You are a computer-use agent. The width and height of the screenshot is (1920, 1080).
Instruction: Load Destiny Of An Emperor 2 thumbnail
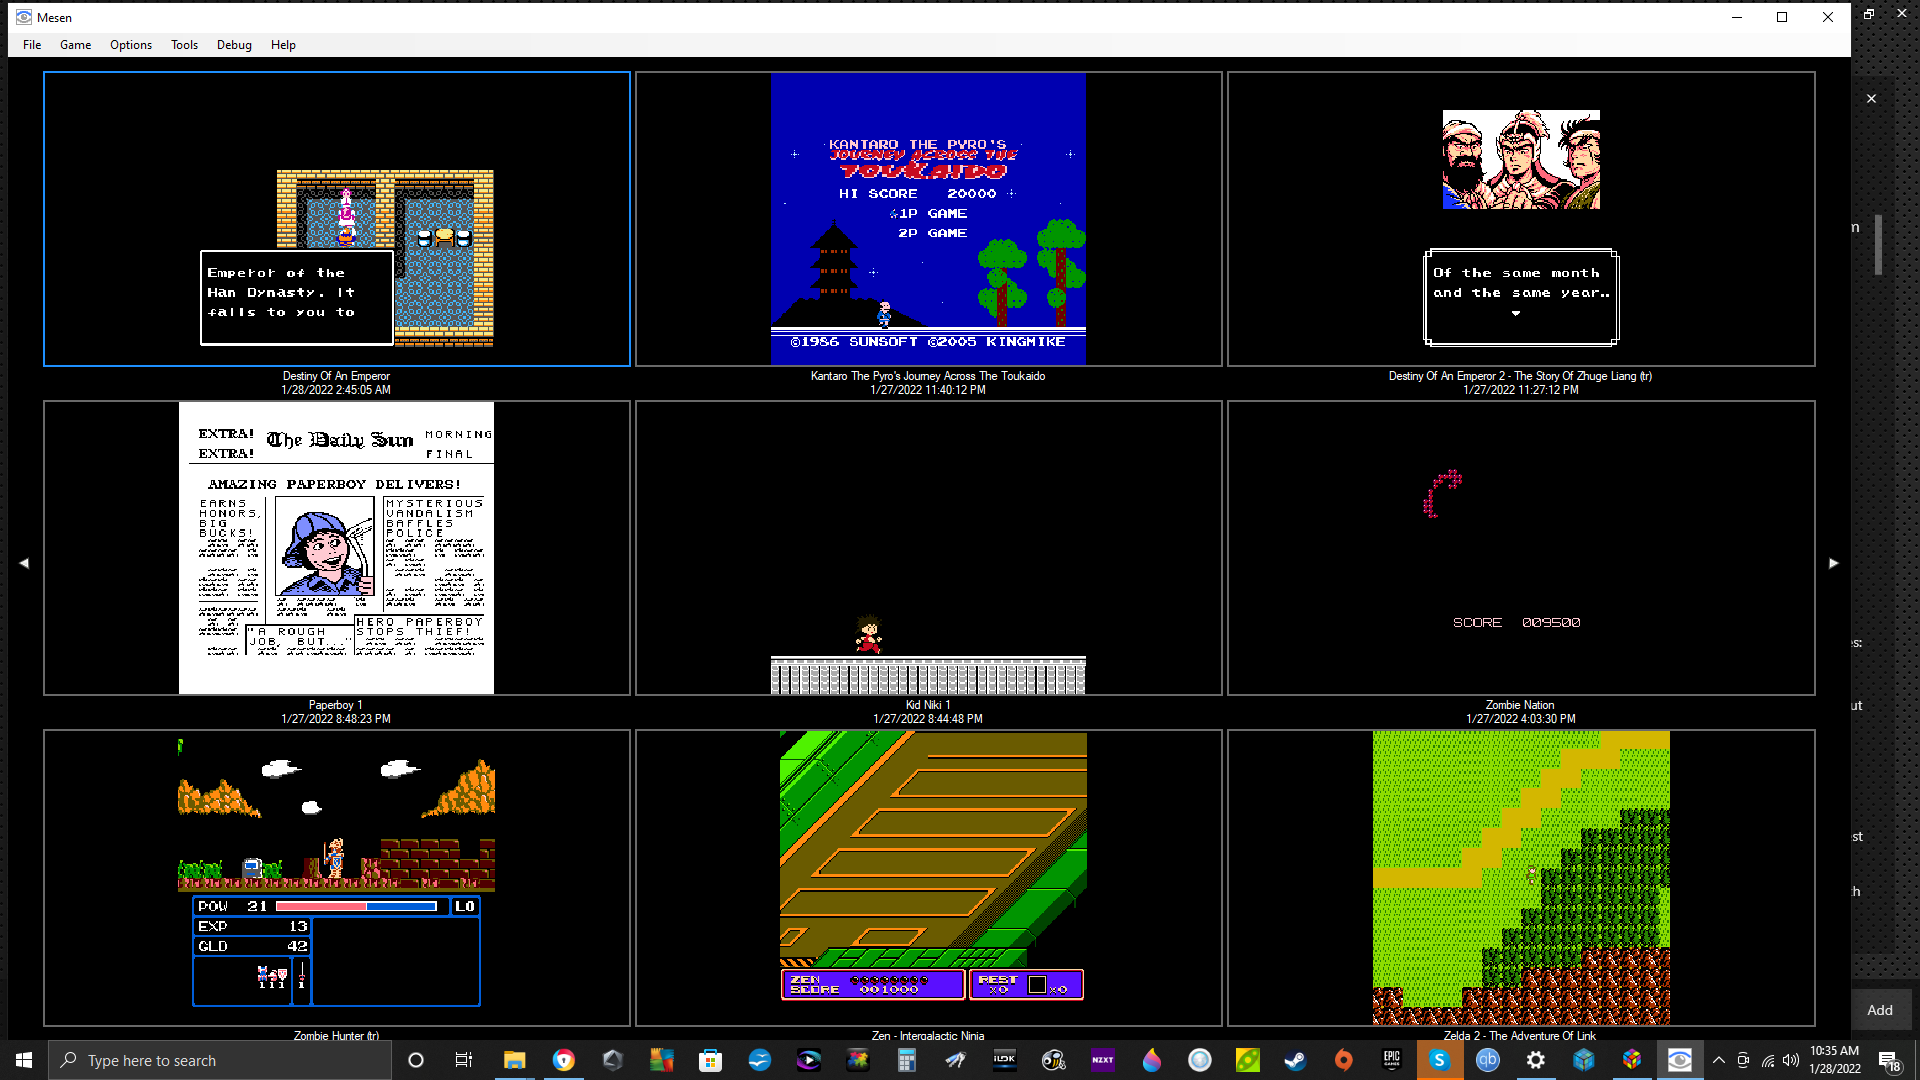[1521, 219]
